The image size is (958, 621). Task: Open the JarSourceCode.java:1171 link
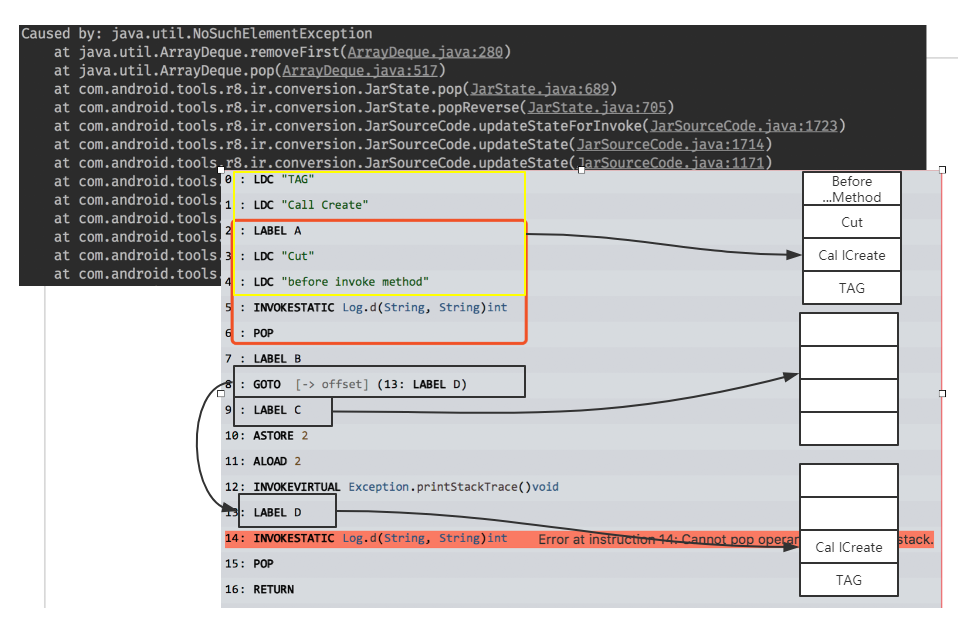673,162
